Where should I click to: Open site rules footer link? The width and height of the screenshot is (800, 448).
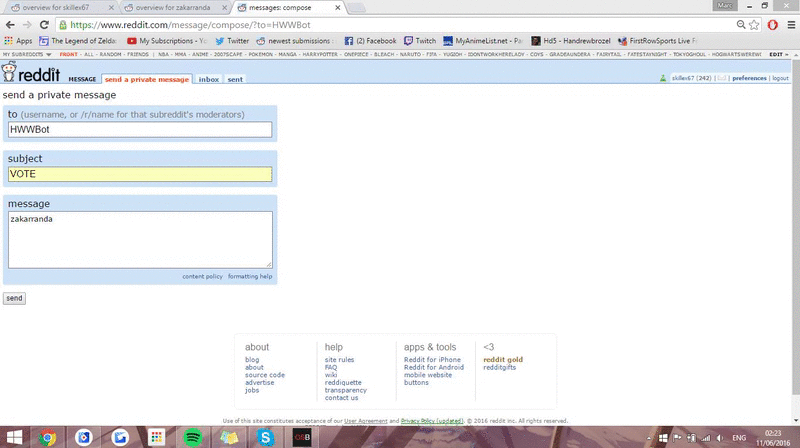coord(339,360)
